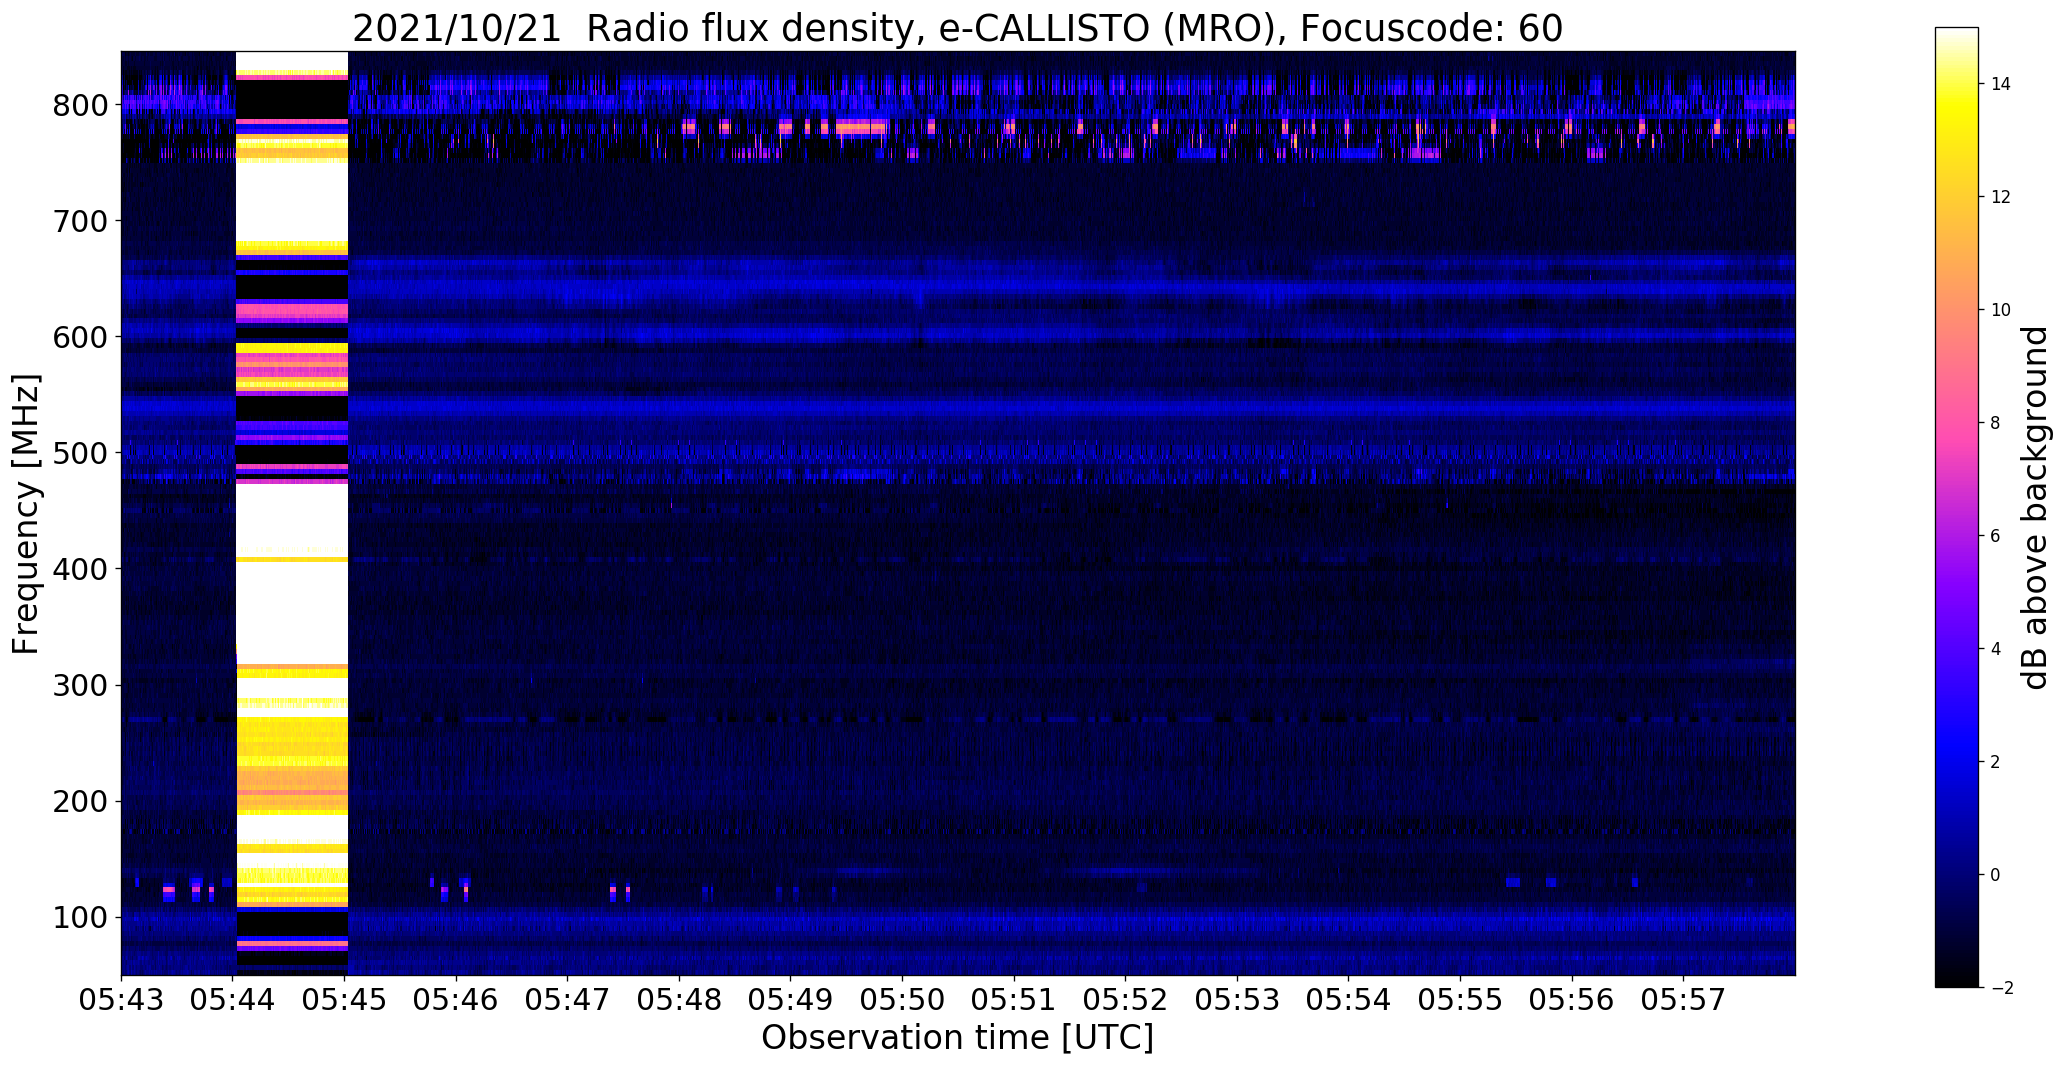The width and height of the screenshot is (2066, 1067).
Task: Click the 05:47 time tick label
Action: [x=568, y=1001]
